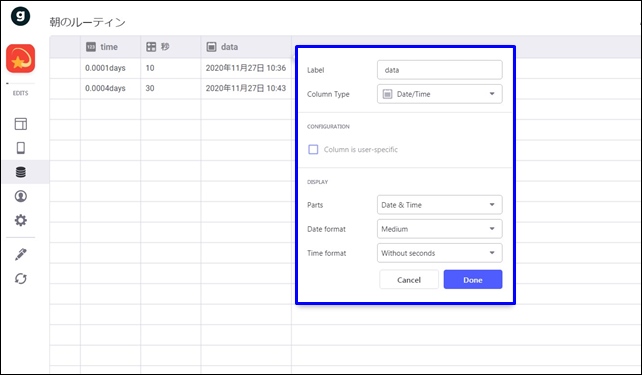Click the cell '2020年11月27日 10:36'
This screenshot has height=375, width=642.
(246, 68)
